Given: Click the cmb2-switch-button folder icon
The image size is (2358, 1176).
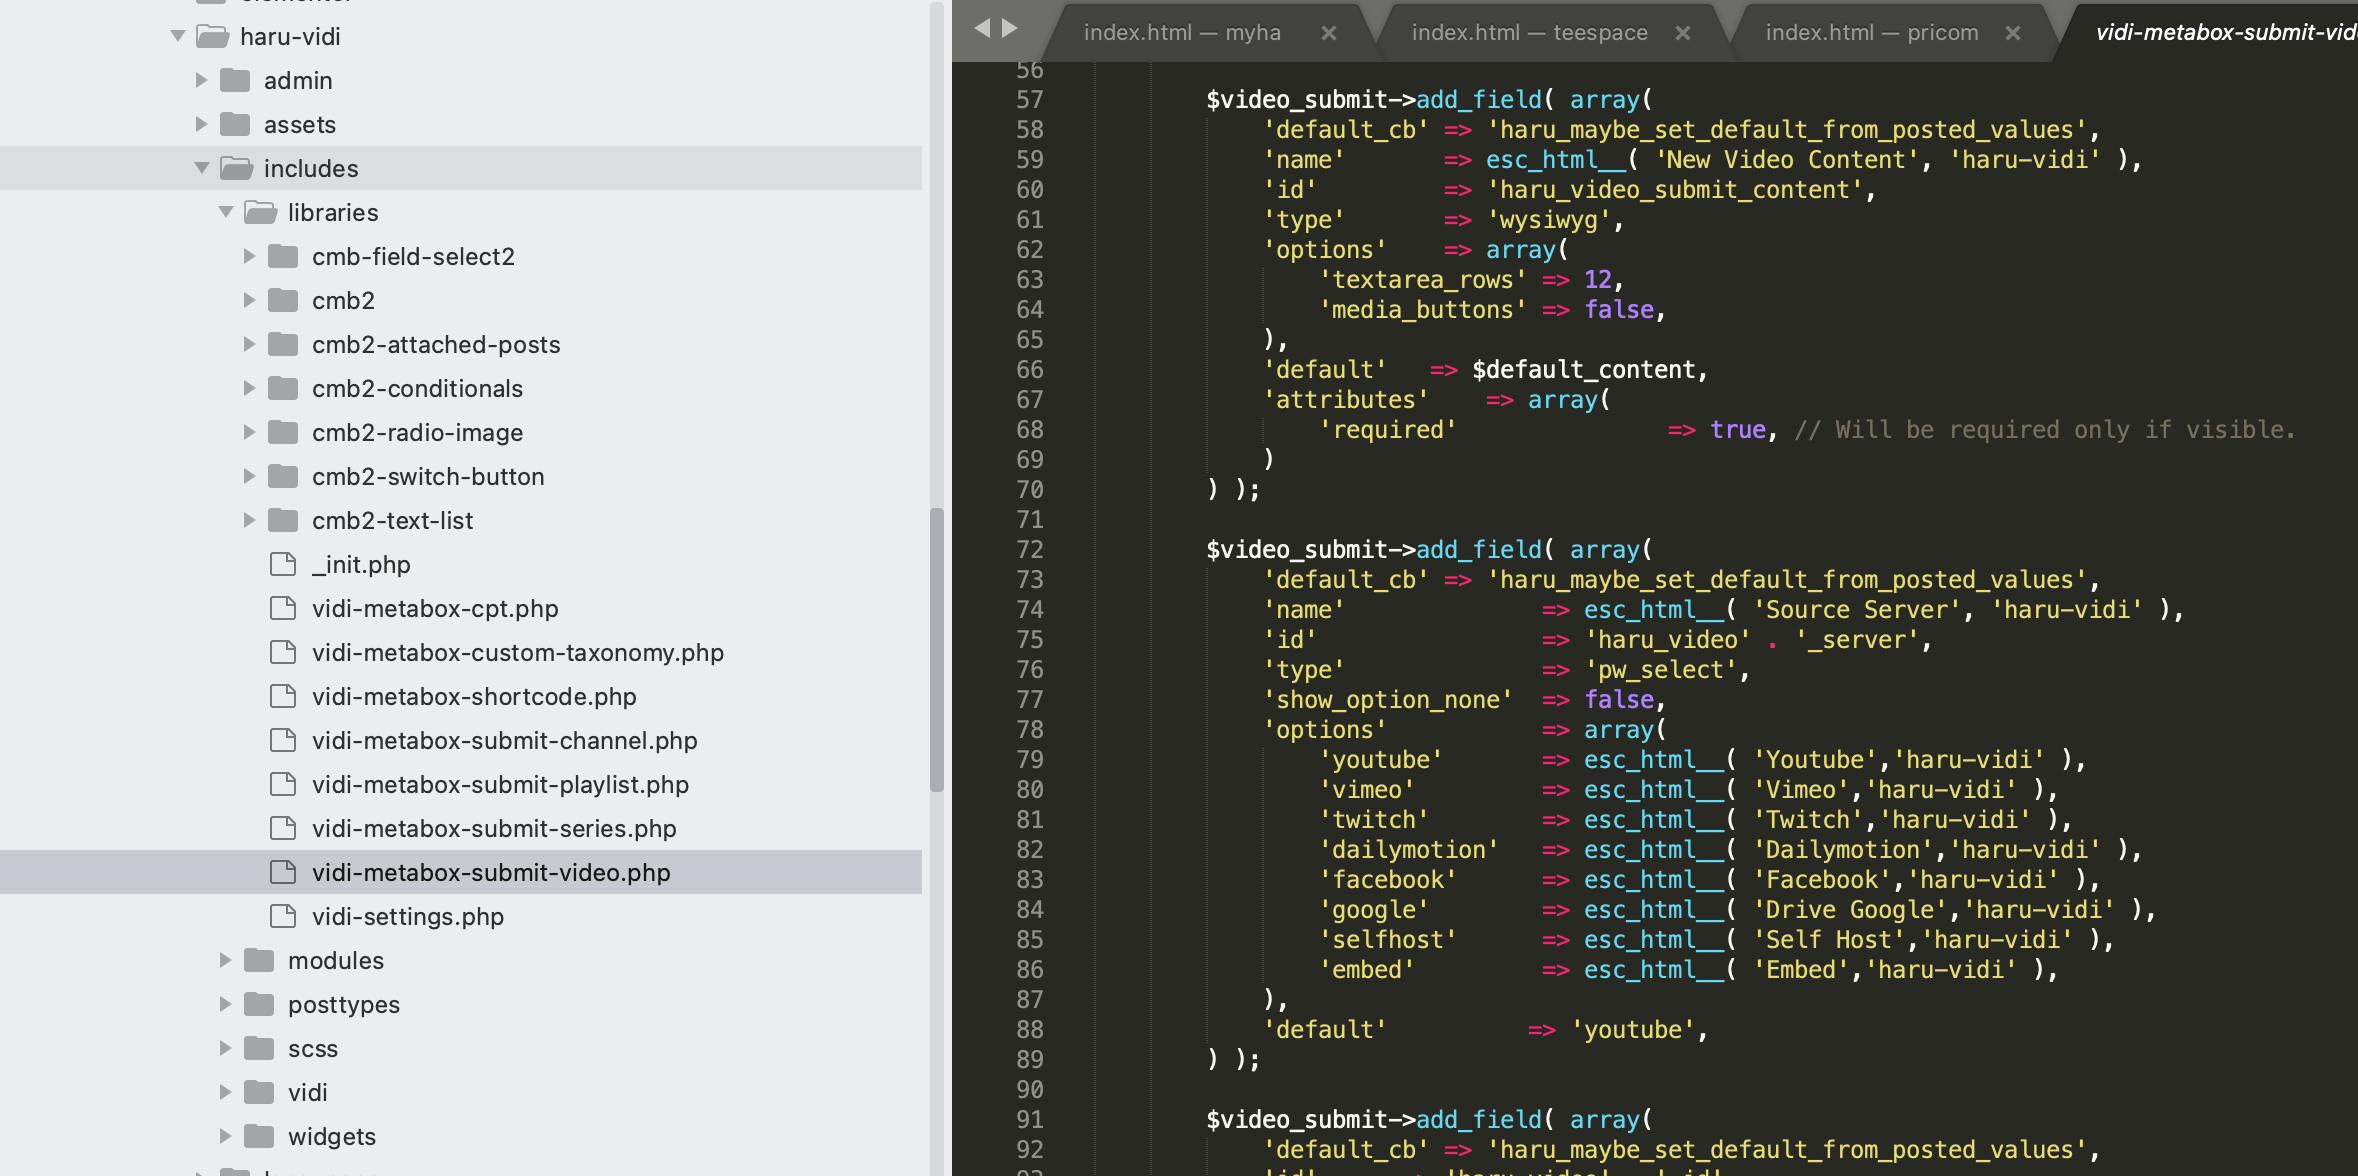Looking at the screenshot, I should click(283, 476).
